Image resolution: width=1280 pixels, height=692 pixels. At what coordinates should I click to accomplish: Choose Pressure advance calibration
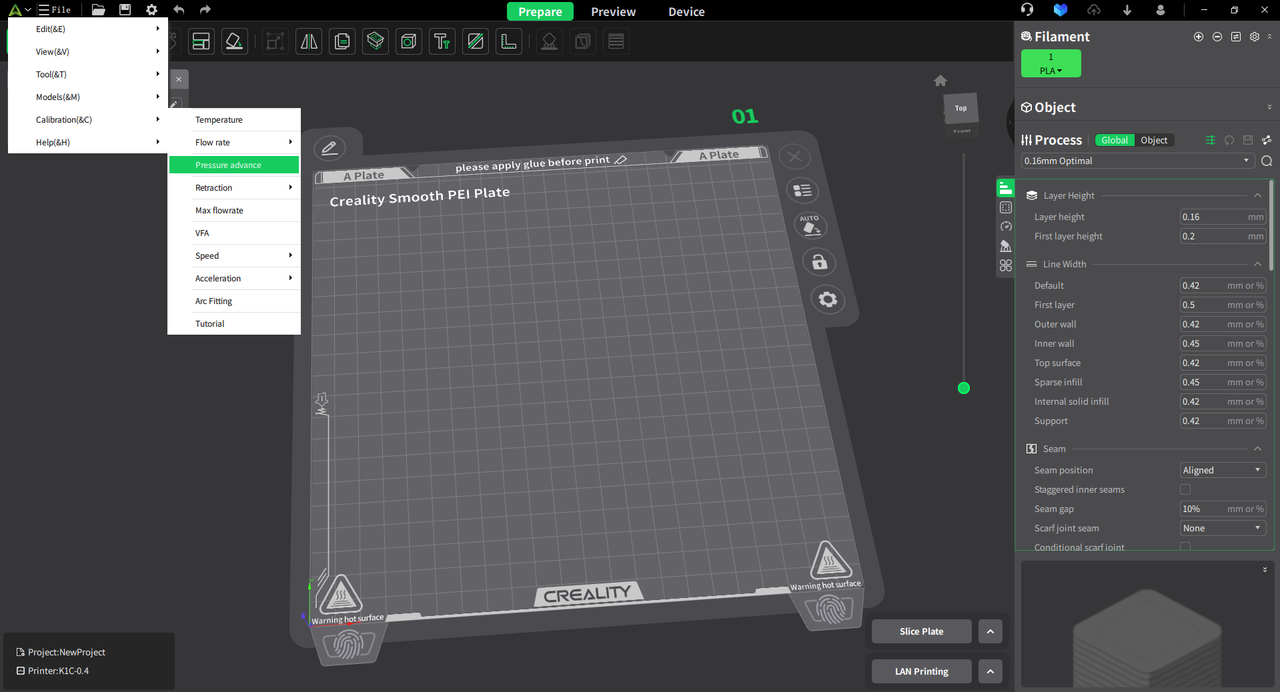(x=234, y=165)
